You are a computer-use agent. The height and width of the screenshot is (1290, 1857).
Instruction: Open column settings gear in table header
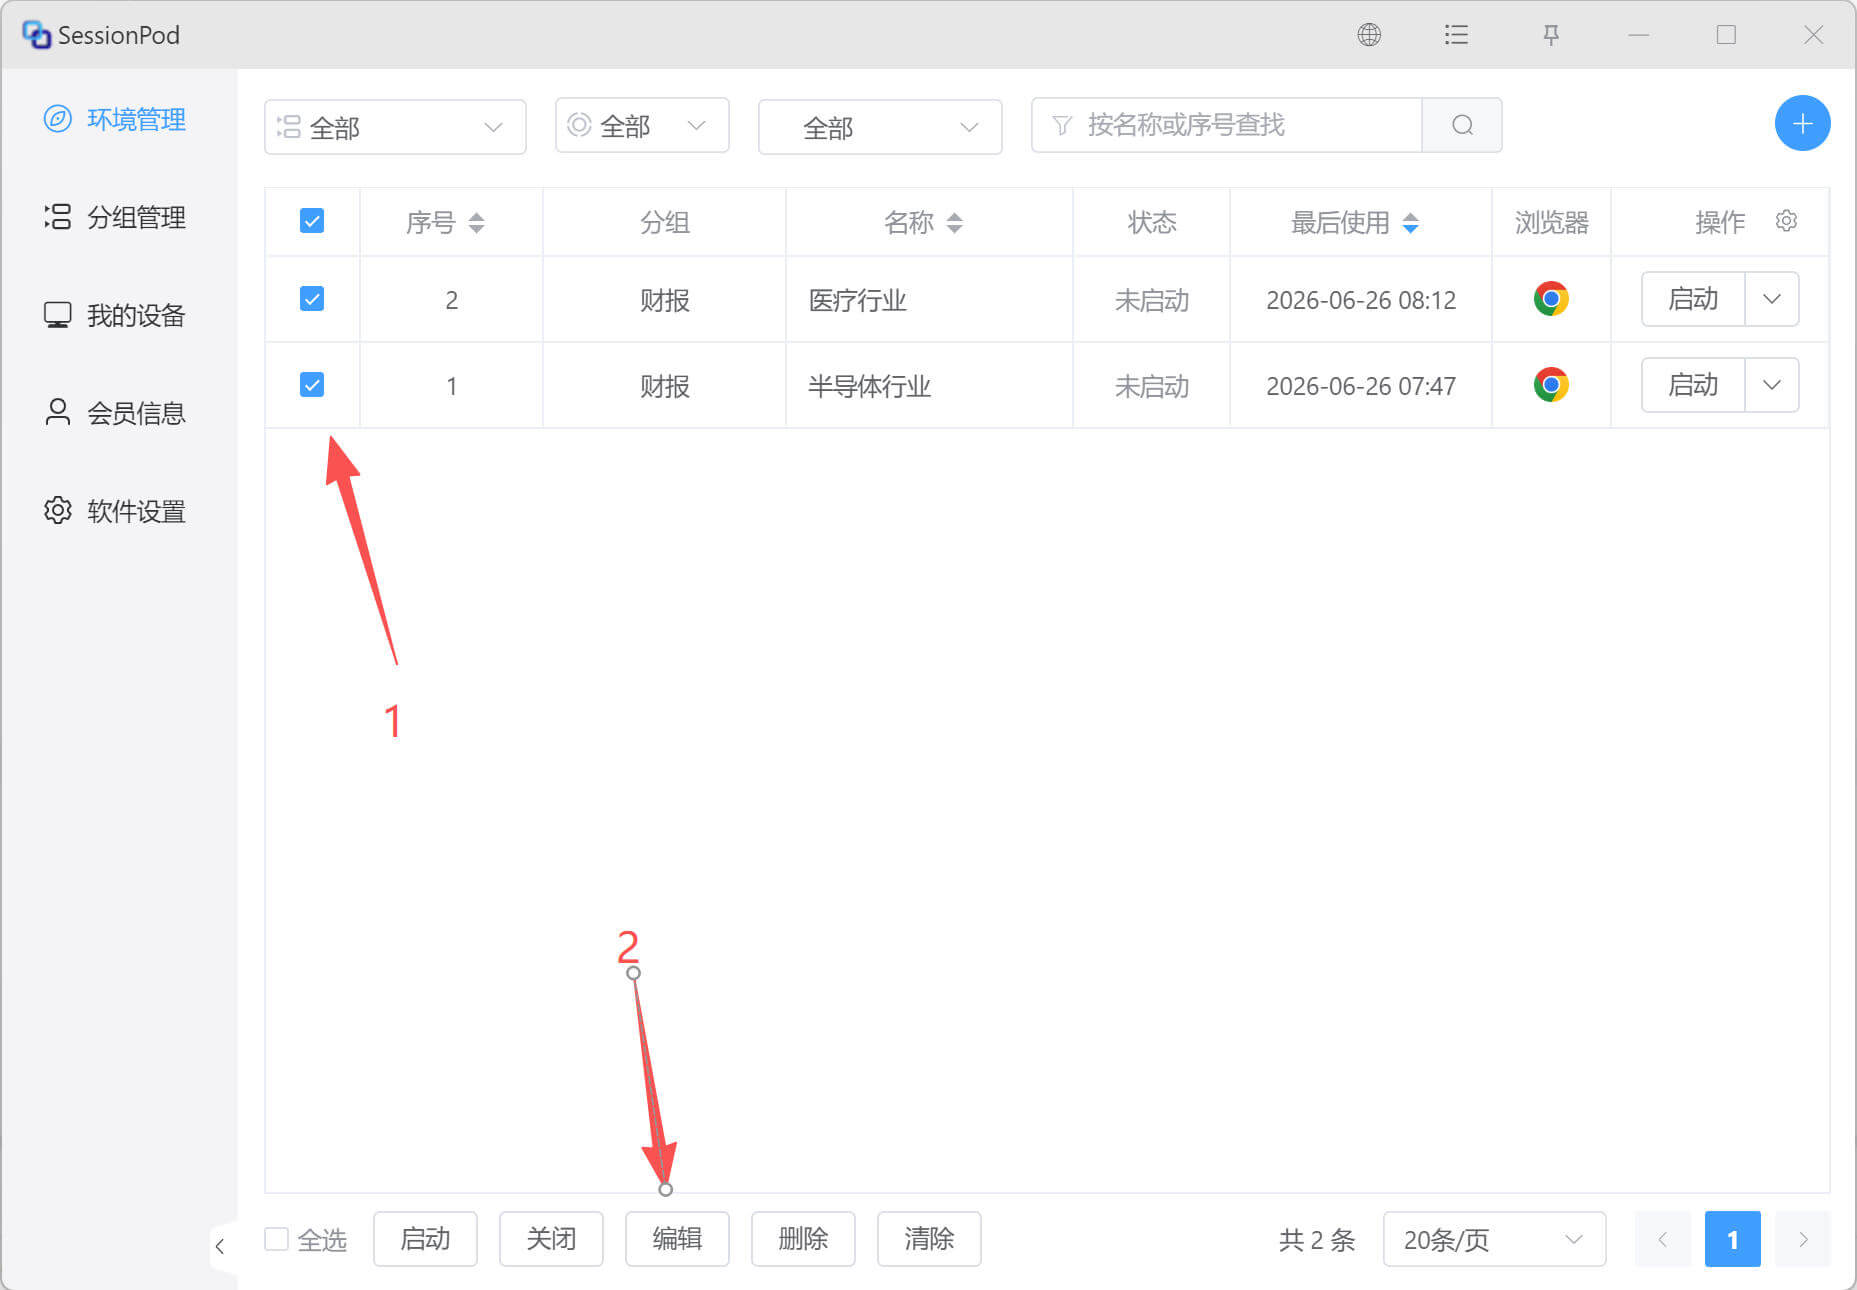1787,220
